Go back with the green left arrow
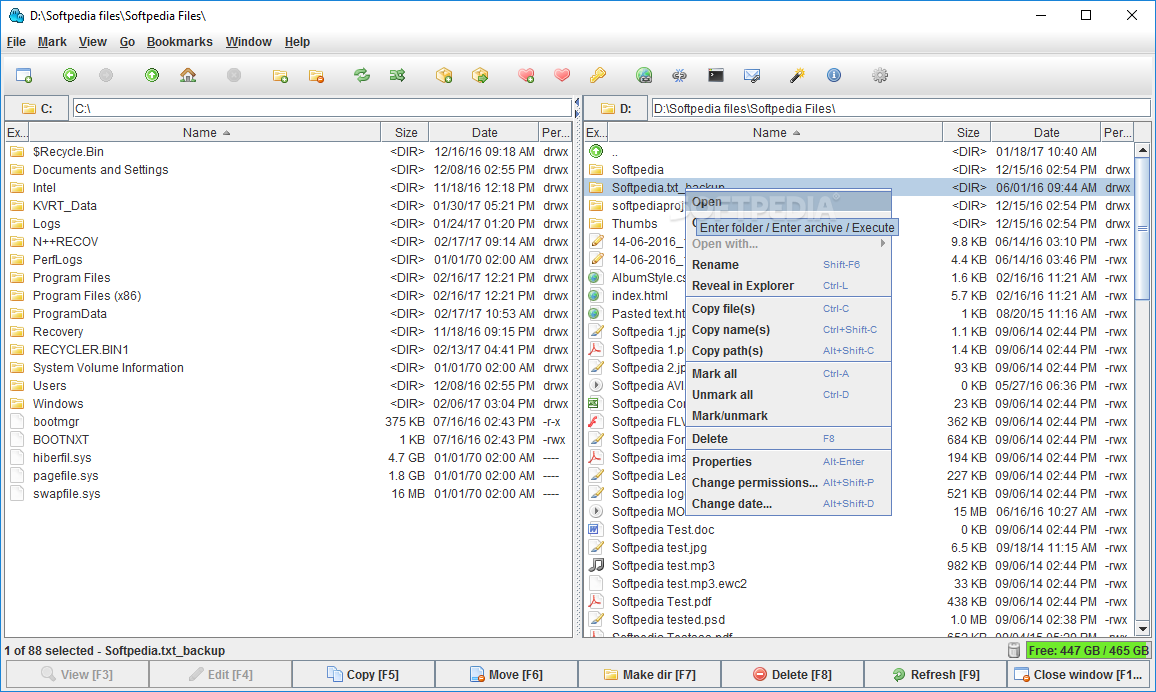The image size is (1156, 692). (70, 75)
